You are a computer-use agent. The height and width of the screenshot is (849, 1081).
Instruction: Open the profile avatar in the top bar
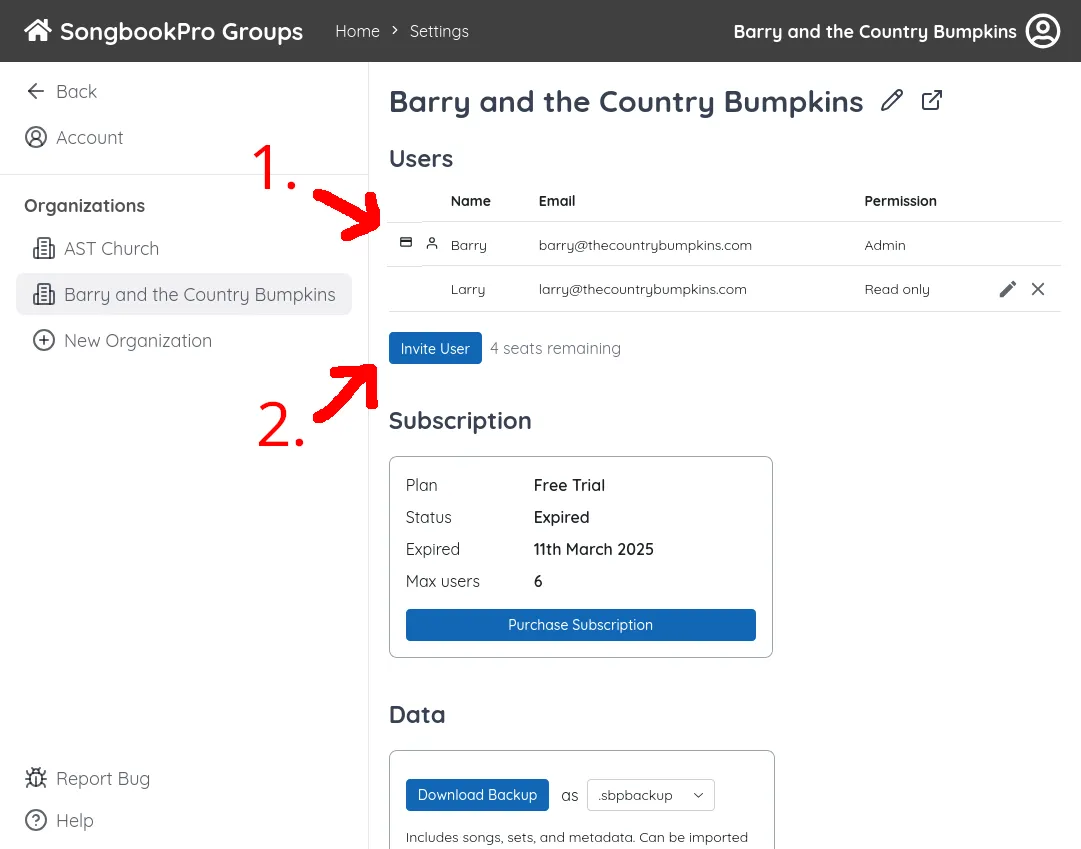1043,31
